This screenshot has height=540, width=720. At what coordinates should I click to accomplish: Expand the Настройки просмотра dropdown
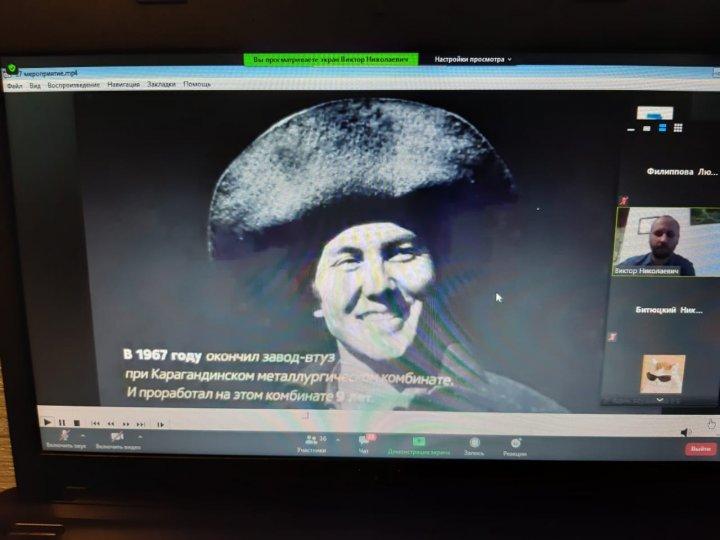pyautogui.click(x=473, y=60)
